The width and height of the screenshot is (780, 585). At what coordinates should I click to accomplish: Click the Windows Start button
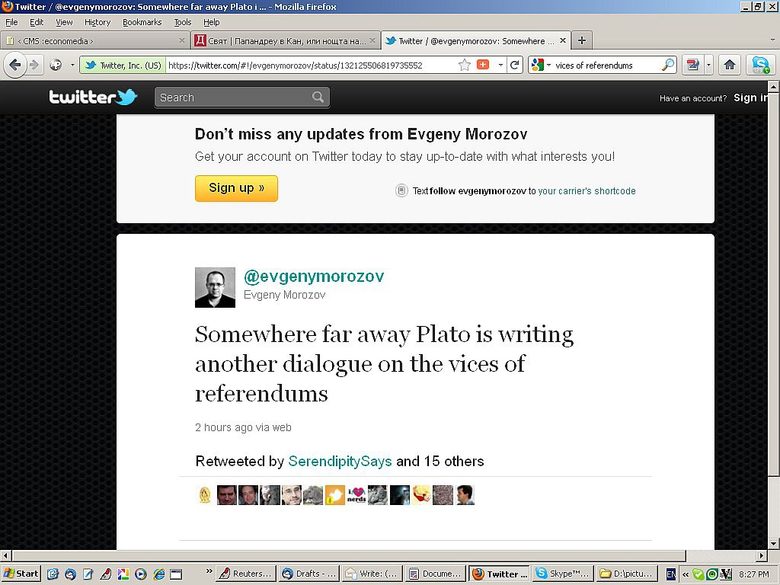pyautogui.click(x=20, y=574)
